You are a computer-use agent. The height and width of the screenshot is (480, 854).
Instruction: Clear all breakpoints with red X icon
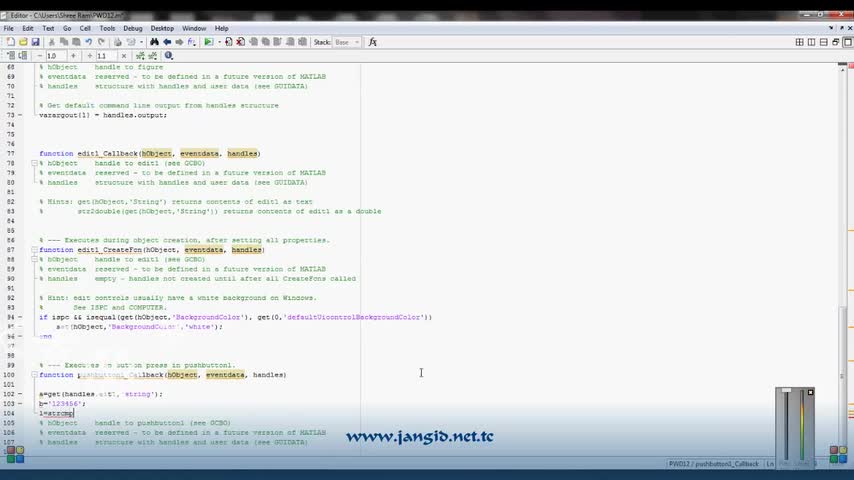click(240, 42)
